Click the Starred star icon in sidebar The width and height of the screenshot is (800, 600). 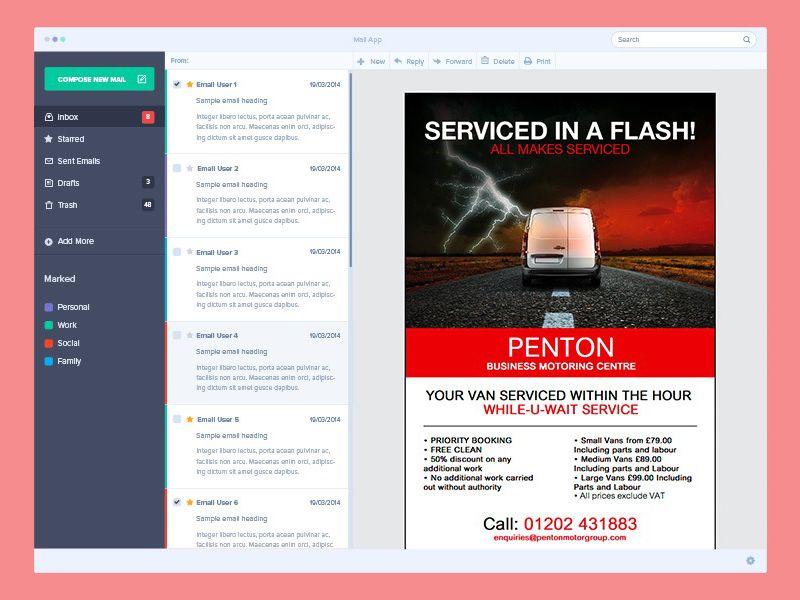[x=48, y=139]
